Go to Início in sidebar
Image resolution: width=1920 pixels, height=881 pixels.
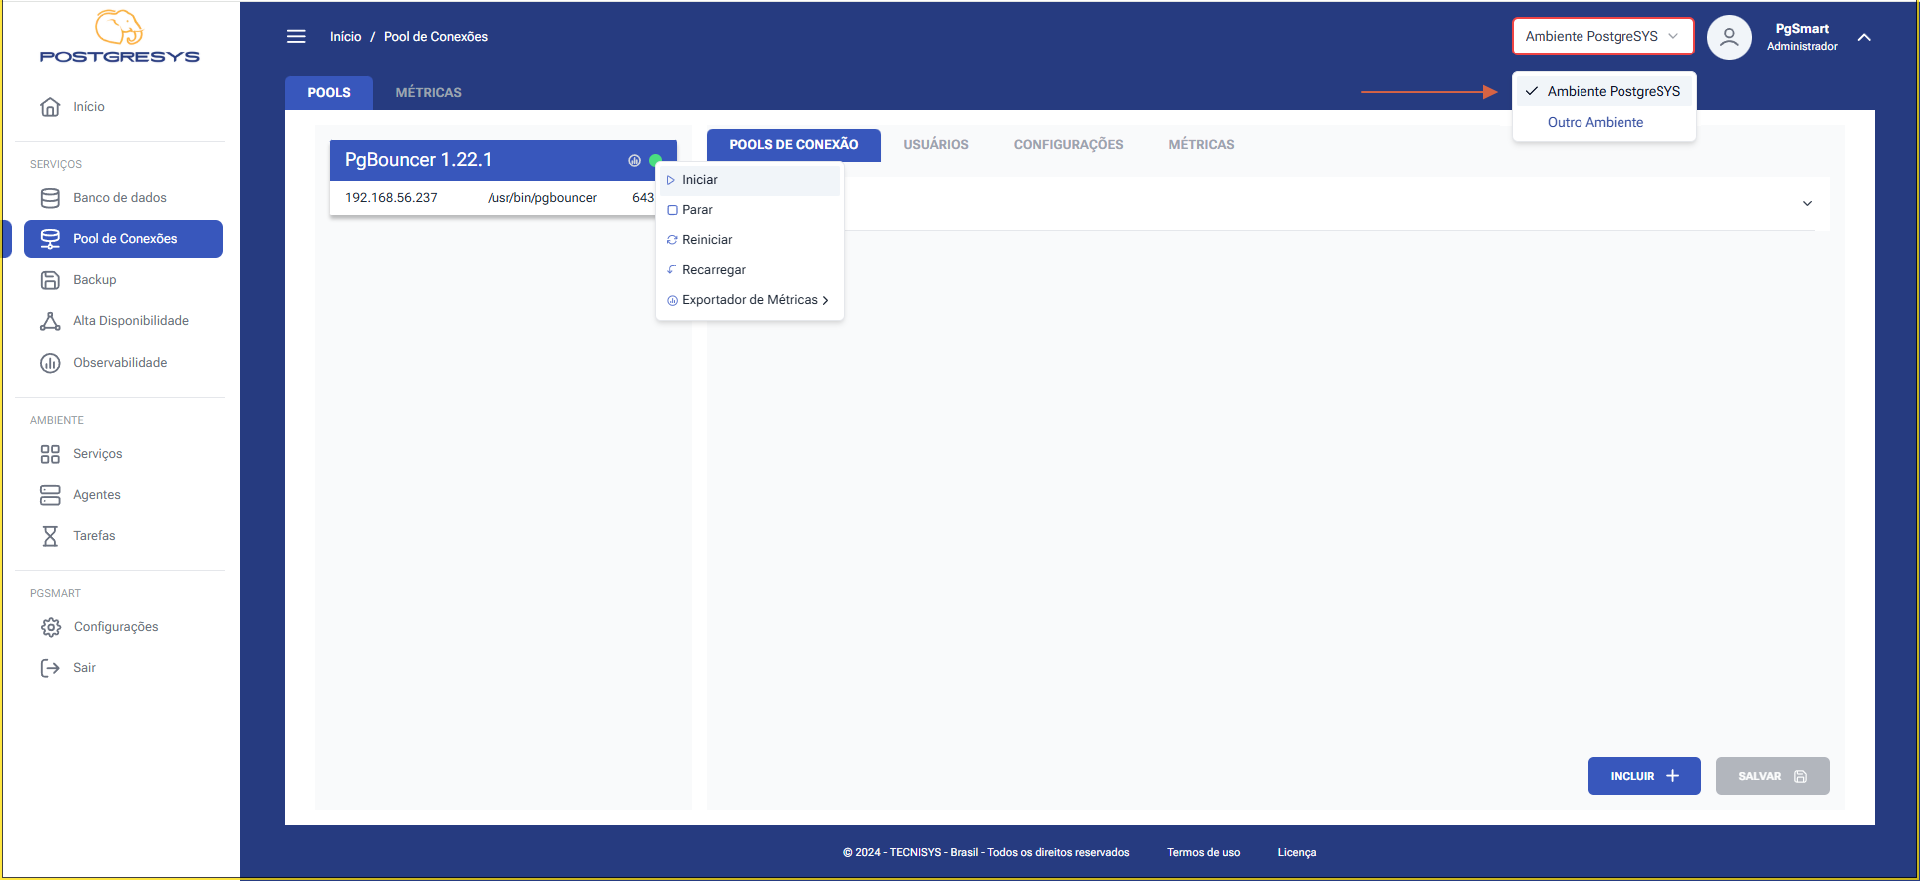click(124, 107)
